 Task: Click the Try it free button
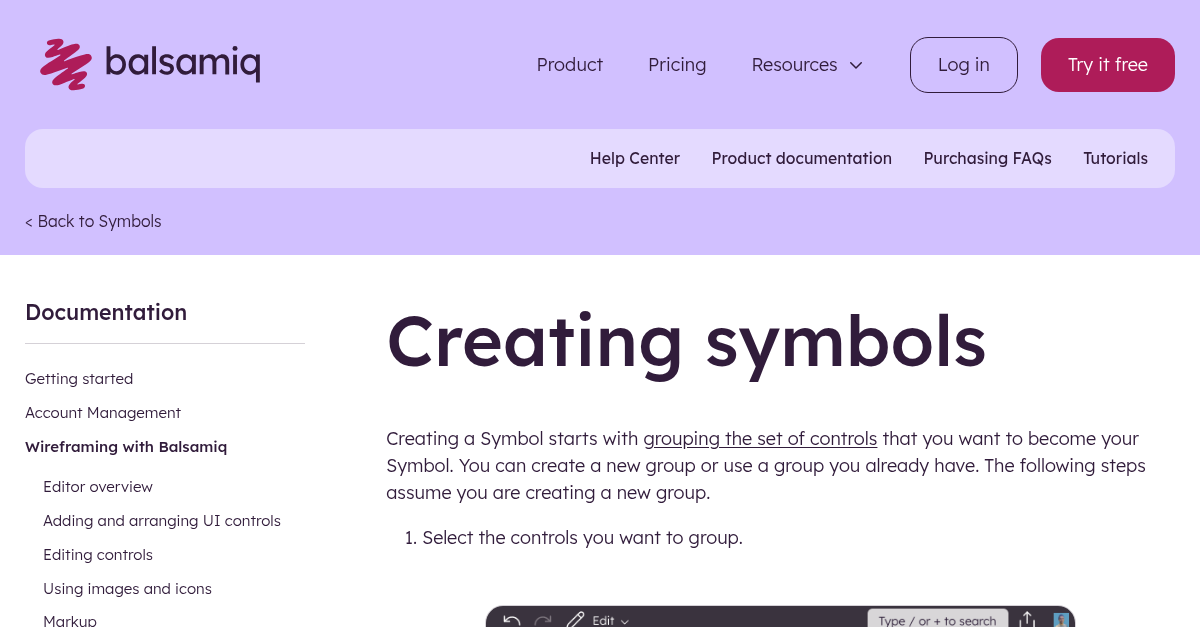coord(1107,64)
